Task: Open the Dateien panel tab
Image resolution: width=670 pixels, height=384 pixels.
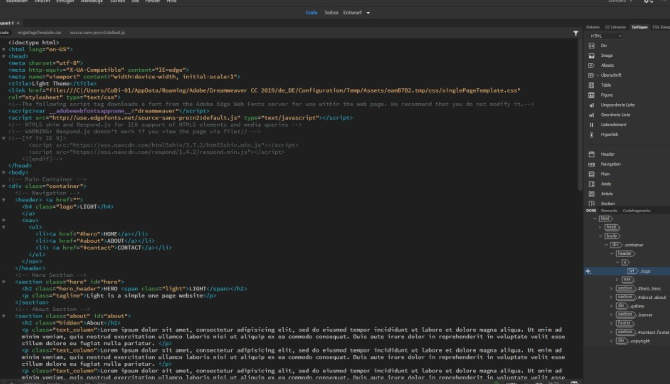Action: [x=592, y=27]
